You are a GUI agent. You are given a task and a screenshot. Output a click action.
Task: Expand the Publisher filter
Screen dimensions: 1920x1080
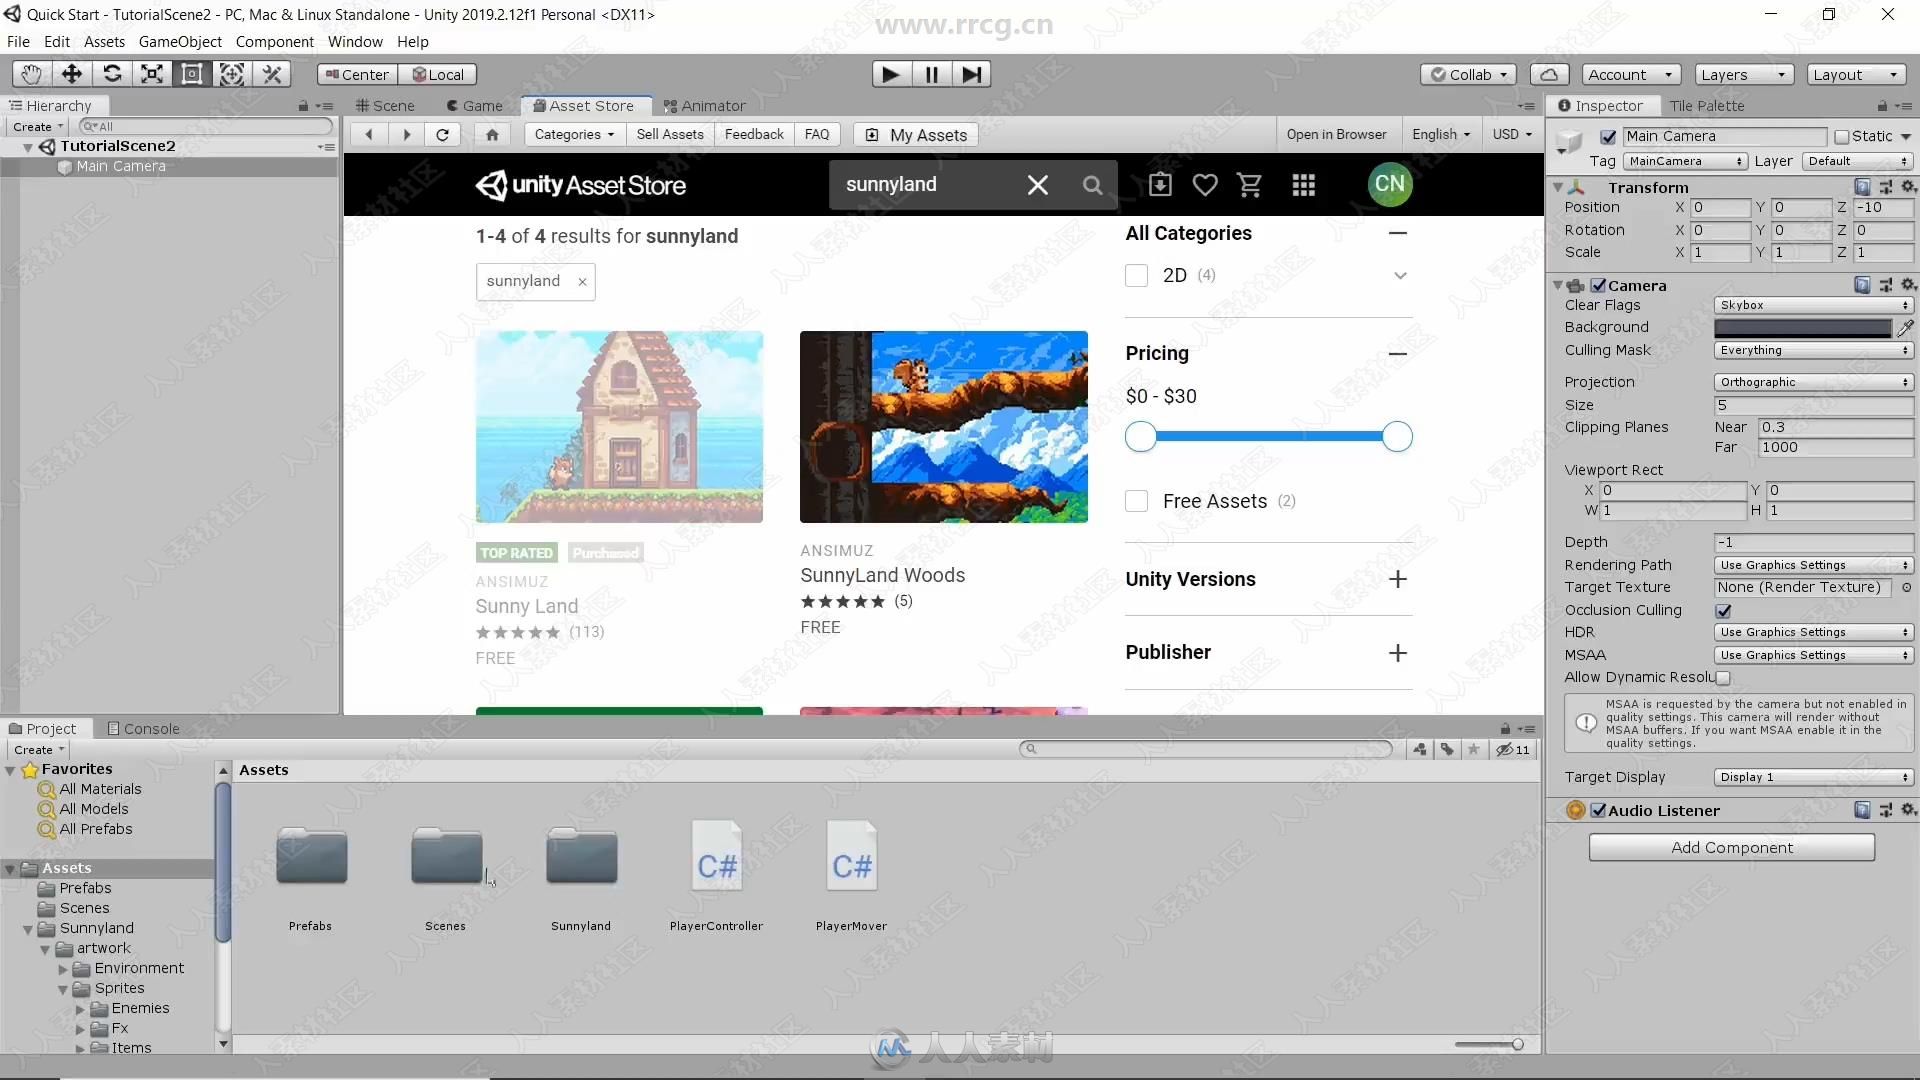[x=1397, y=653]
